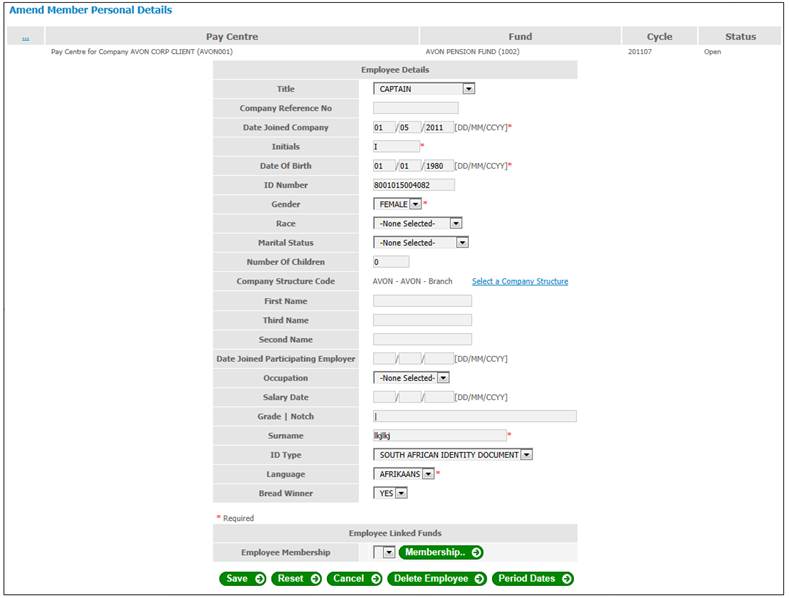Expand the Occupation dropdown
Image resolution: width=789 pixels, height=598 pixels.
coord(443,378)
